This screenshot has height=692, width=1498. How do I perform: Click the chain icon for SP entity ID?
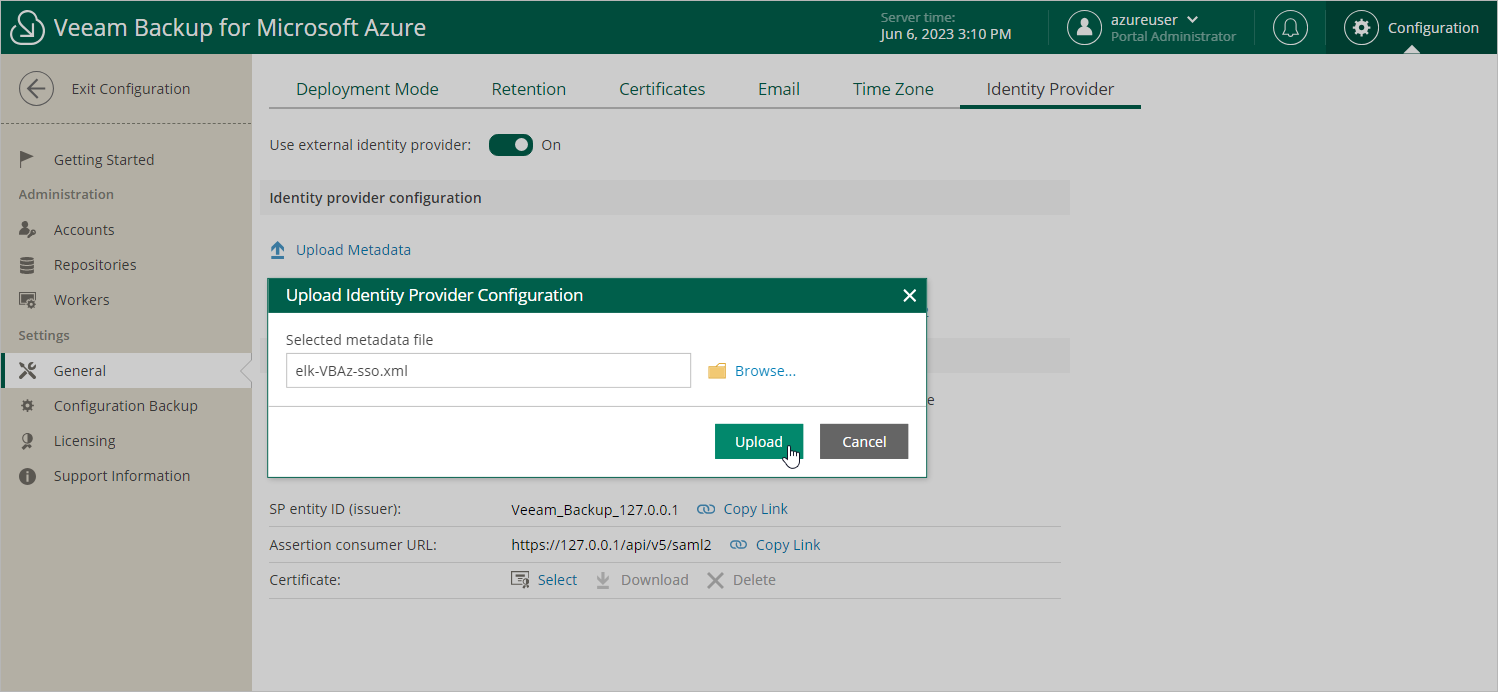pos(706,509)
